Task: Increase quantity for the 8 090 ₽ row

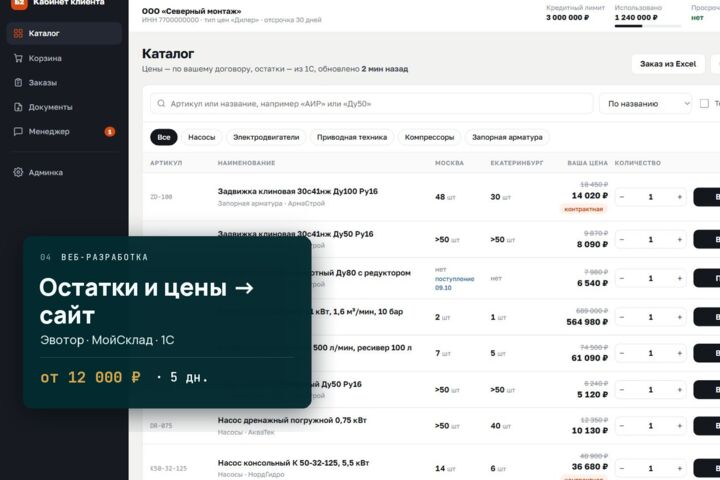Action: 680,239
